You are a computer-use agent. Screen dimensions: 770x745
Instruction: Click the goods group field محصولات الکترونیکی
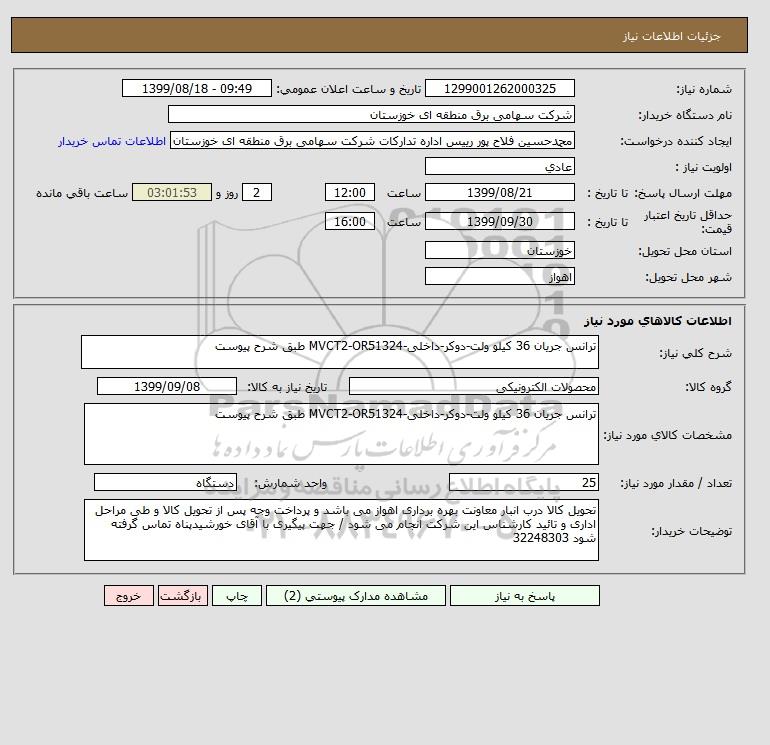(473, 386)
